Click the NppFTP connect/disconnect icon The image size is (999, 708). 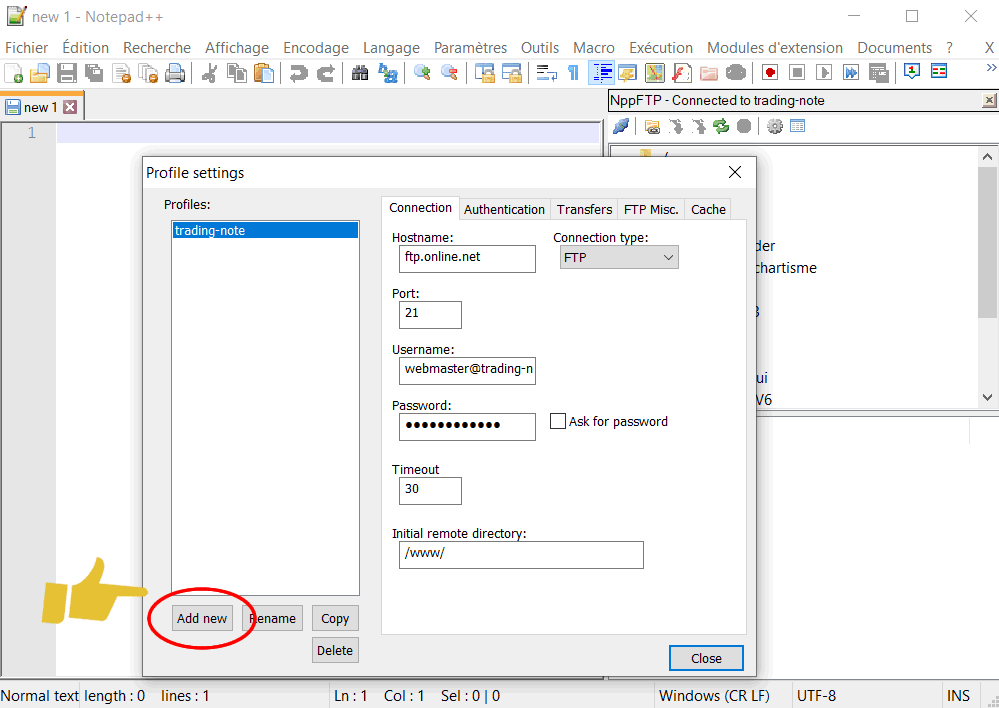click(621, 126)
